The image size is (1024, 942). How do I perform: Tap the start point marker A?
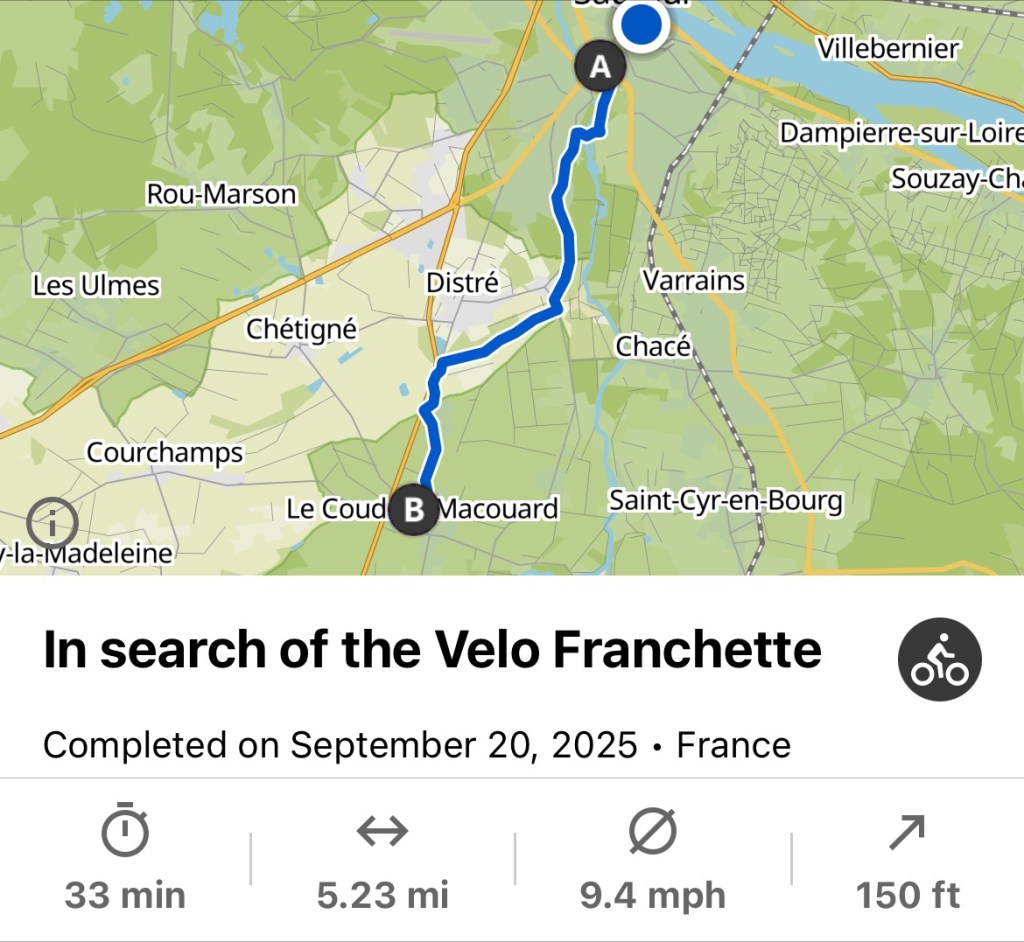600,68
